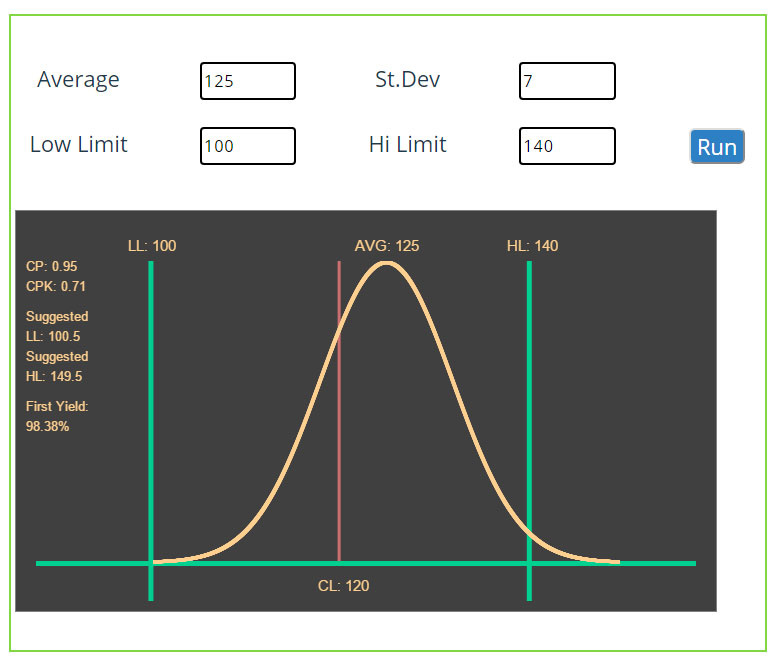Click the 'AVG: 125' chart label
This screenshot has width=778, height=666.
[x=387, y=246]
